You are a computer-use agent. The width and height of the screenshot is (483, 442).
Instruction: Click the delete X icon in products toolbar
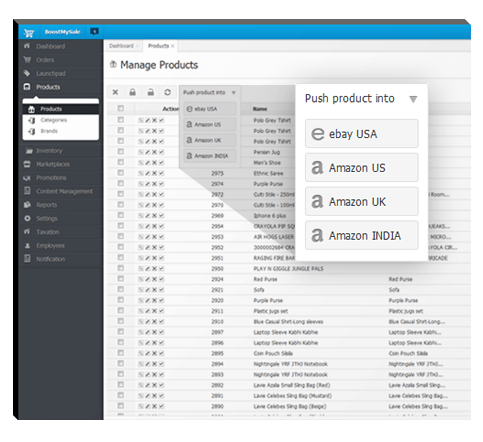click(x=115, y=92)
